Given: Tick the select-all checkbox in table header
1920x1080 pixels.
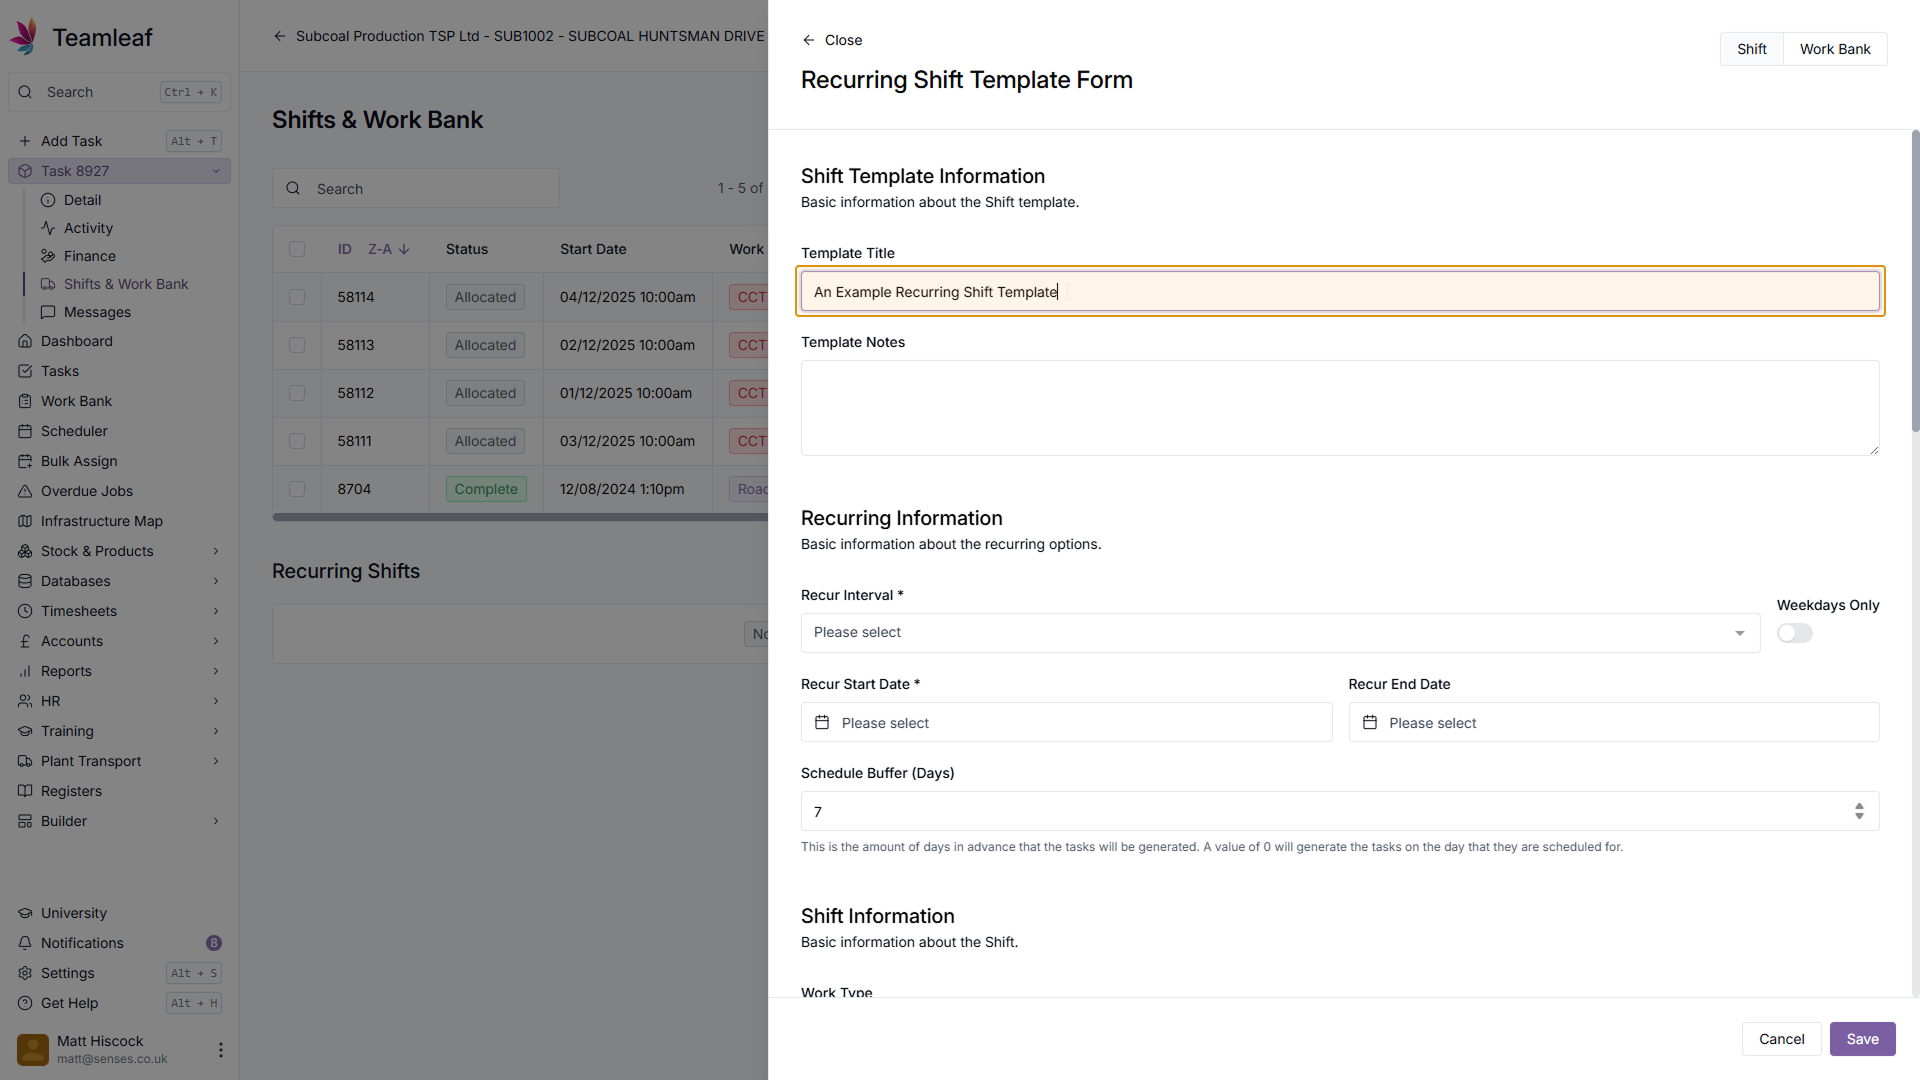Looking at the screenshot, I should 297,249.
